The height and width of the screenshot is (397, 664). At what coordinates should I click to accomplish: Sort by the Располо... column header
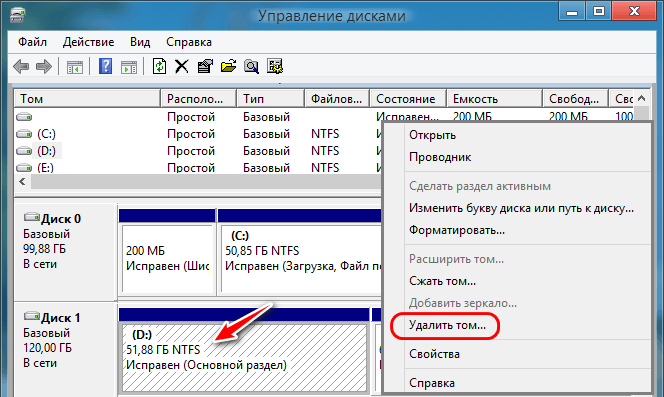click(x=198, y=99)
